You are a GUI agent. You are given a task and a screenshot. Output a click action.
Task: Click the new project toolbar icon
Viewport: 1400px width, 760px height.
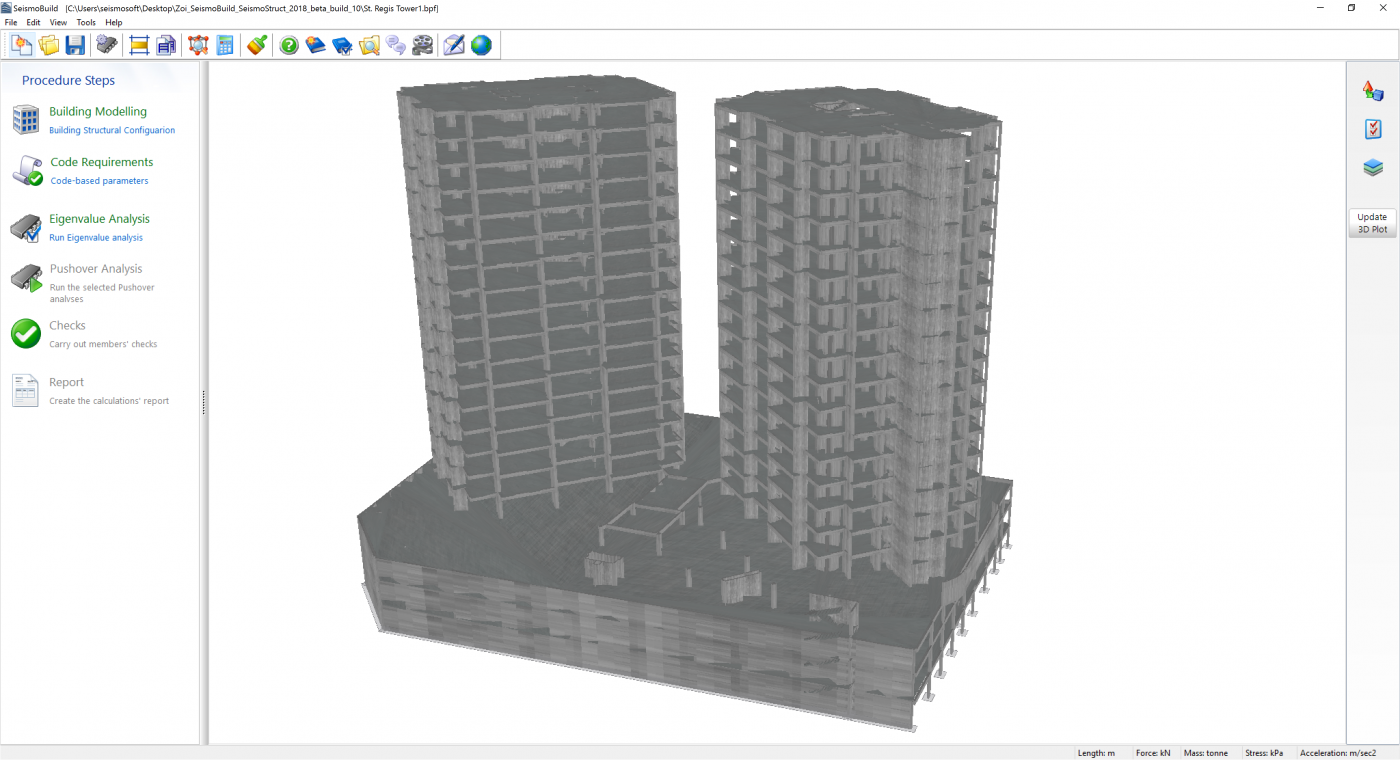tap(21, 45)
